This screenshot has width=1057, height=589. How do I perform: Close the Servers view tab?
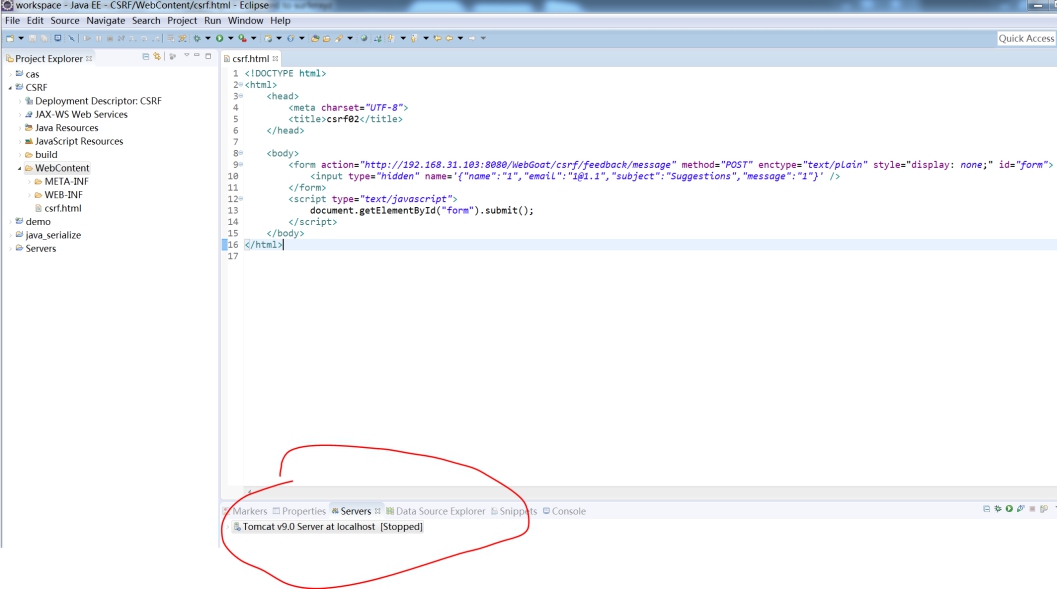pos(378,512)
